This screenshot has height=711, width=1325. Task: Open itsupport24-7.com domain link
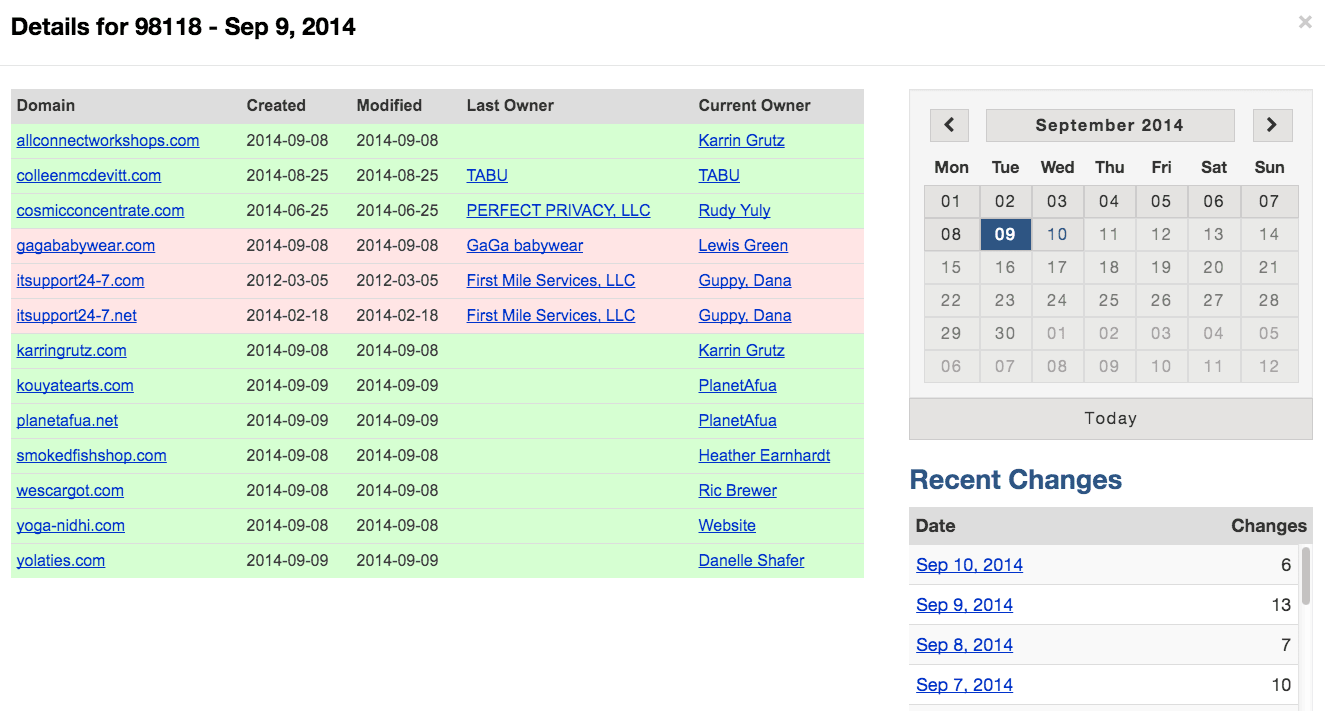click(x=80, y=280)
